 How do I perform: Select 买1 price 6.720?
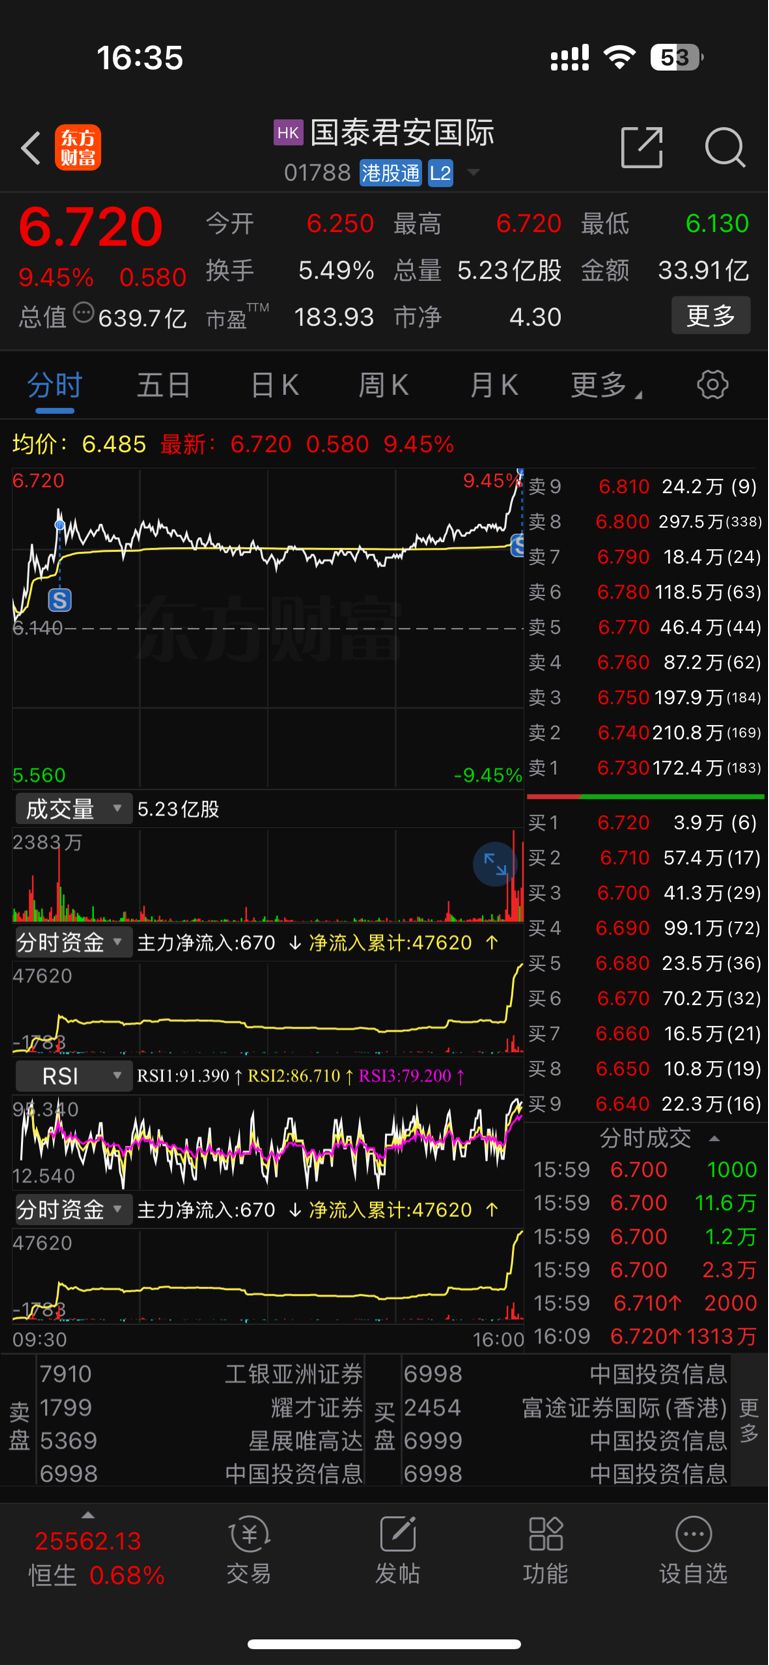pos(623,823)
